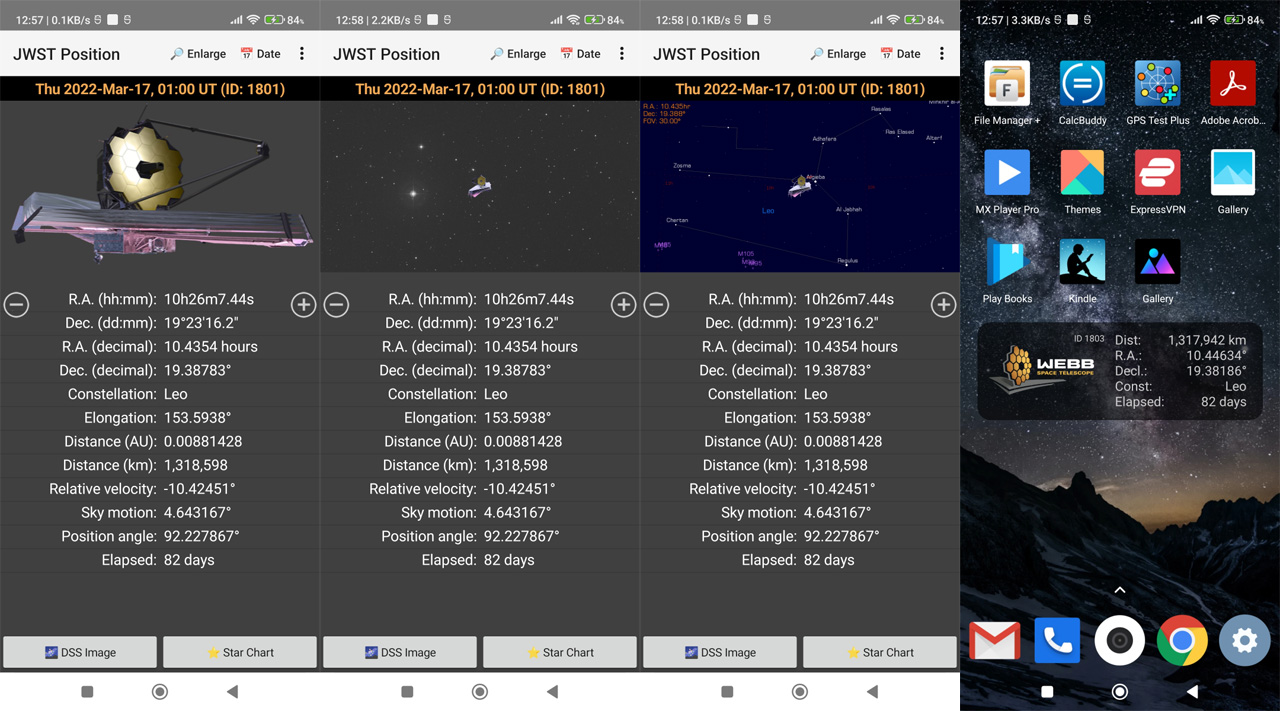
Task: Tap minus button on the Leo star chart screen
Action: click(x=657, y=305)
